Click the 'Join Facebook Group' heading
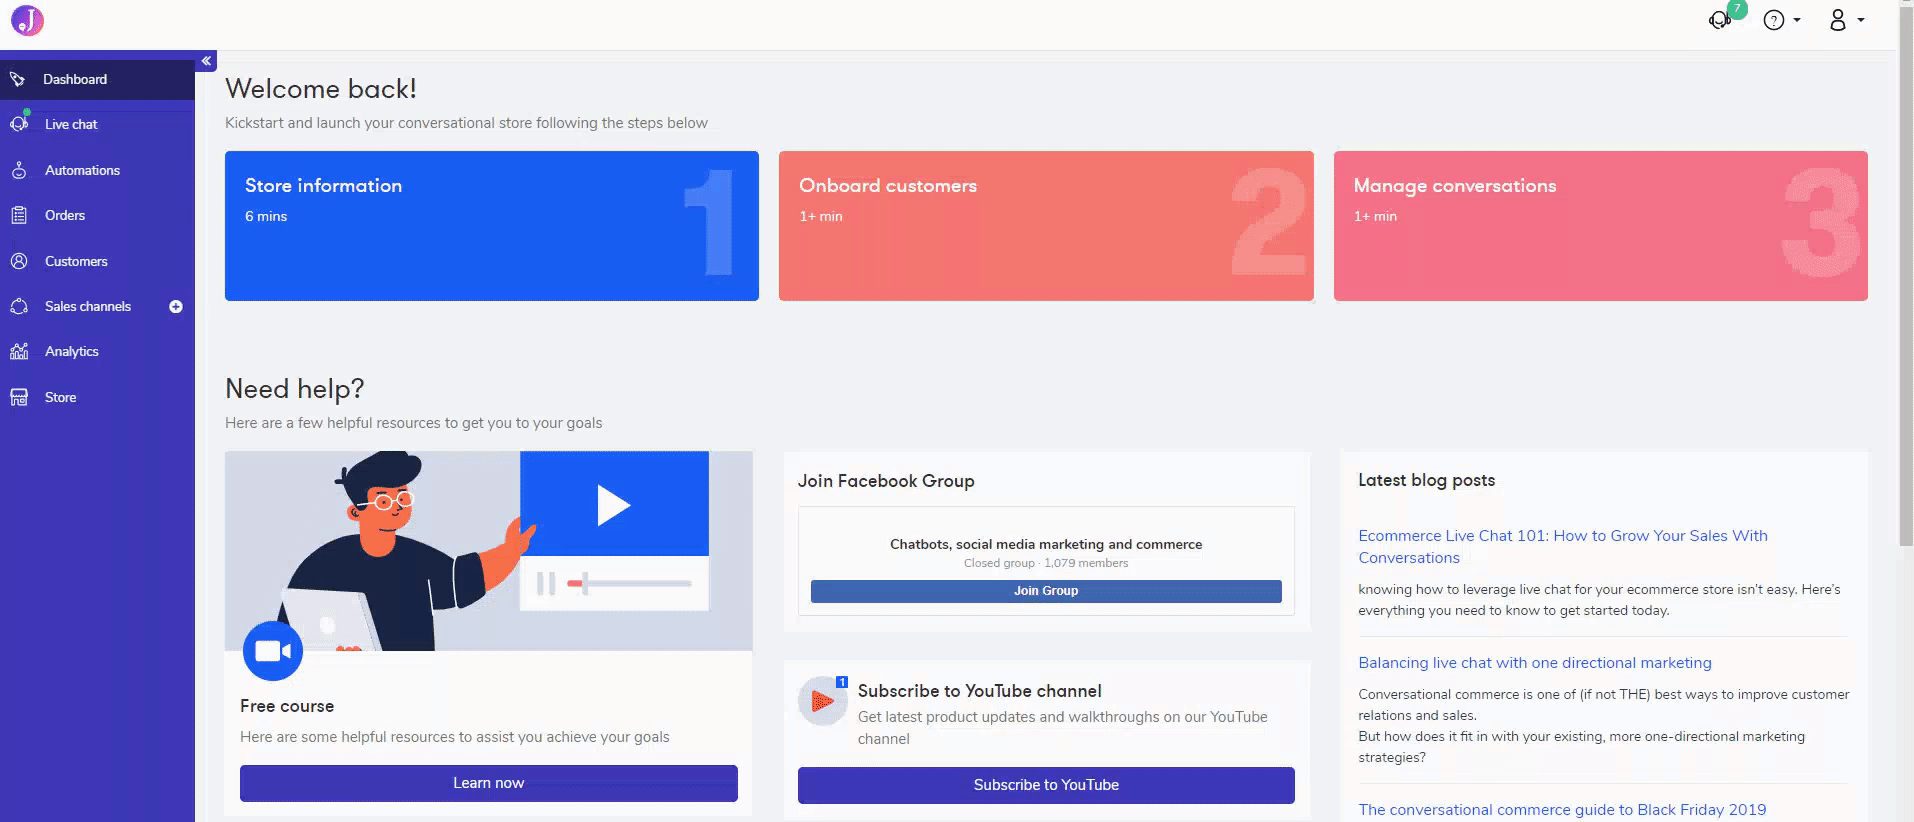The image size is (1914, 822). tap(886, 481)
